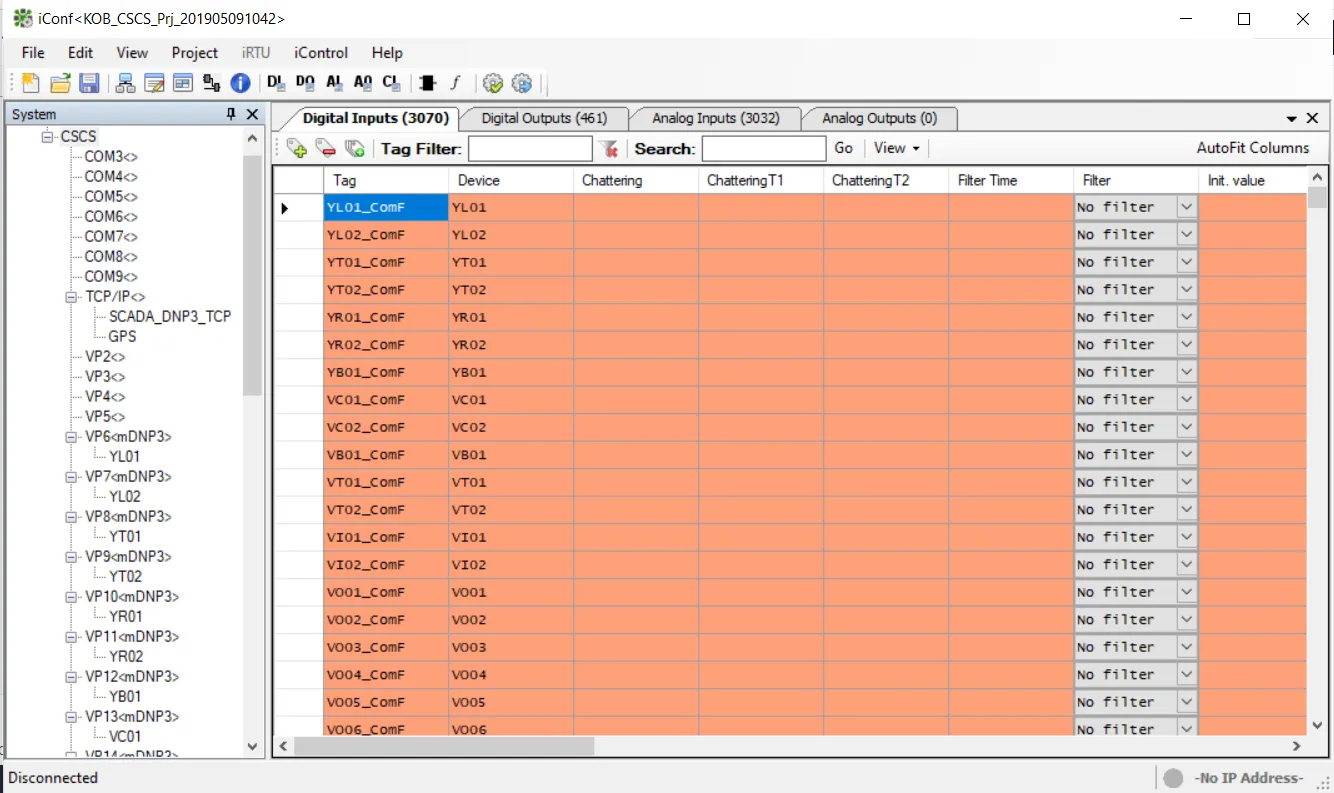Image resolution: width=1334 pixels, height=793 pixels.
Task: Collapse the TCP/IP<> tree node
Action: [x=71, y=297]
